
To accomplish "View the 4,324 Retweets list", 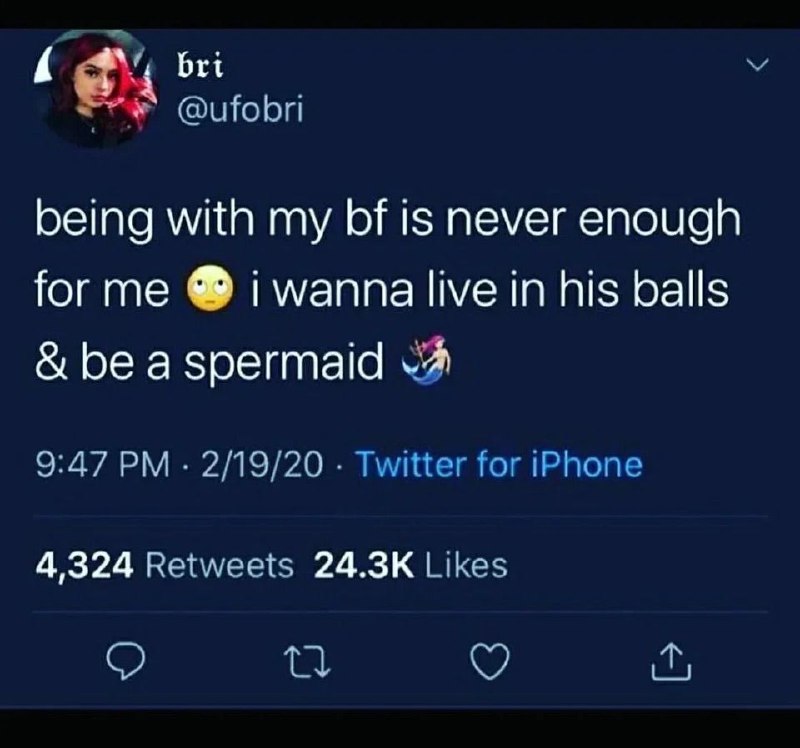I will 164,565.
